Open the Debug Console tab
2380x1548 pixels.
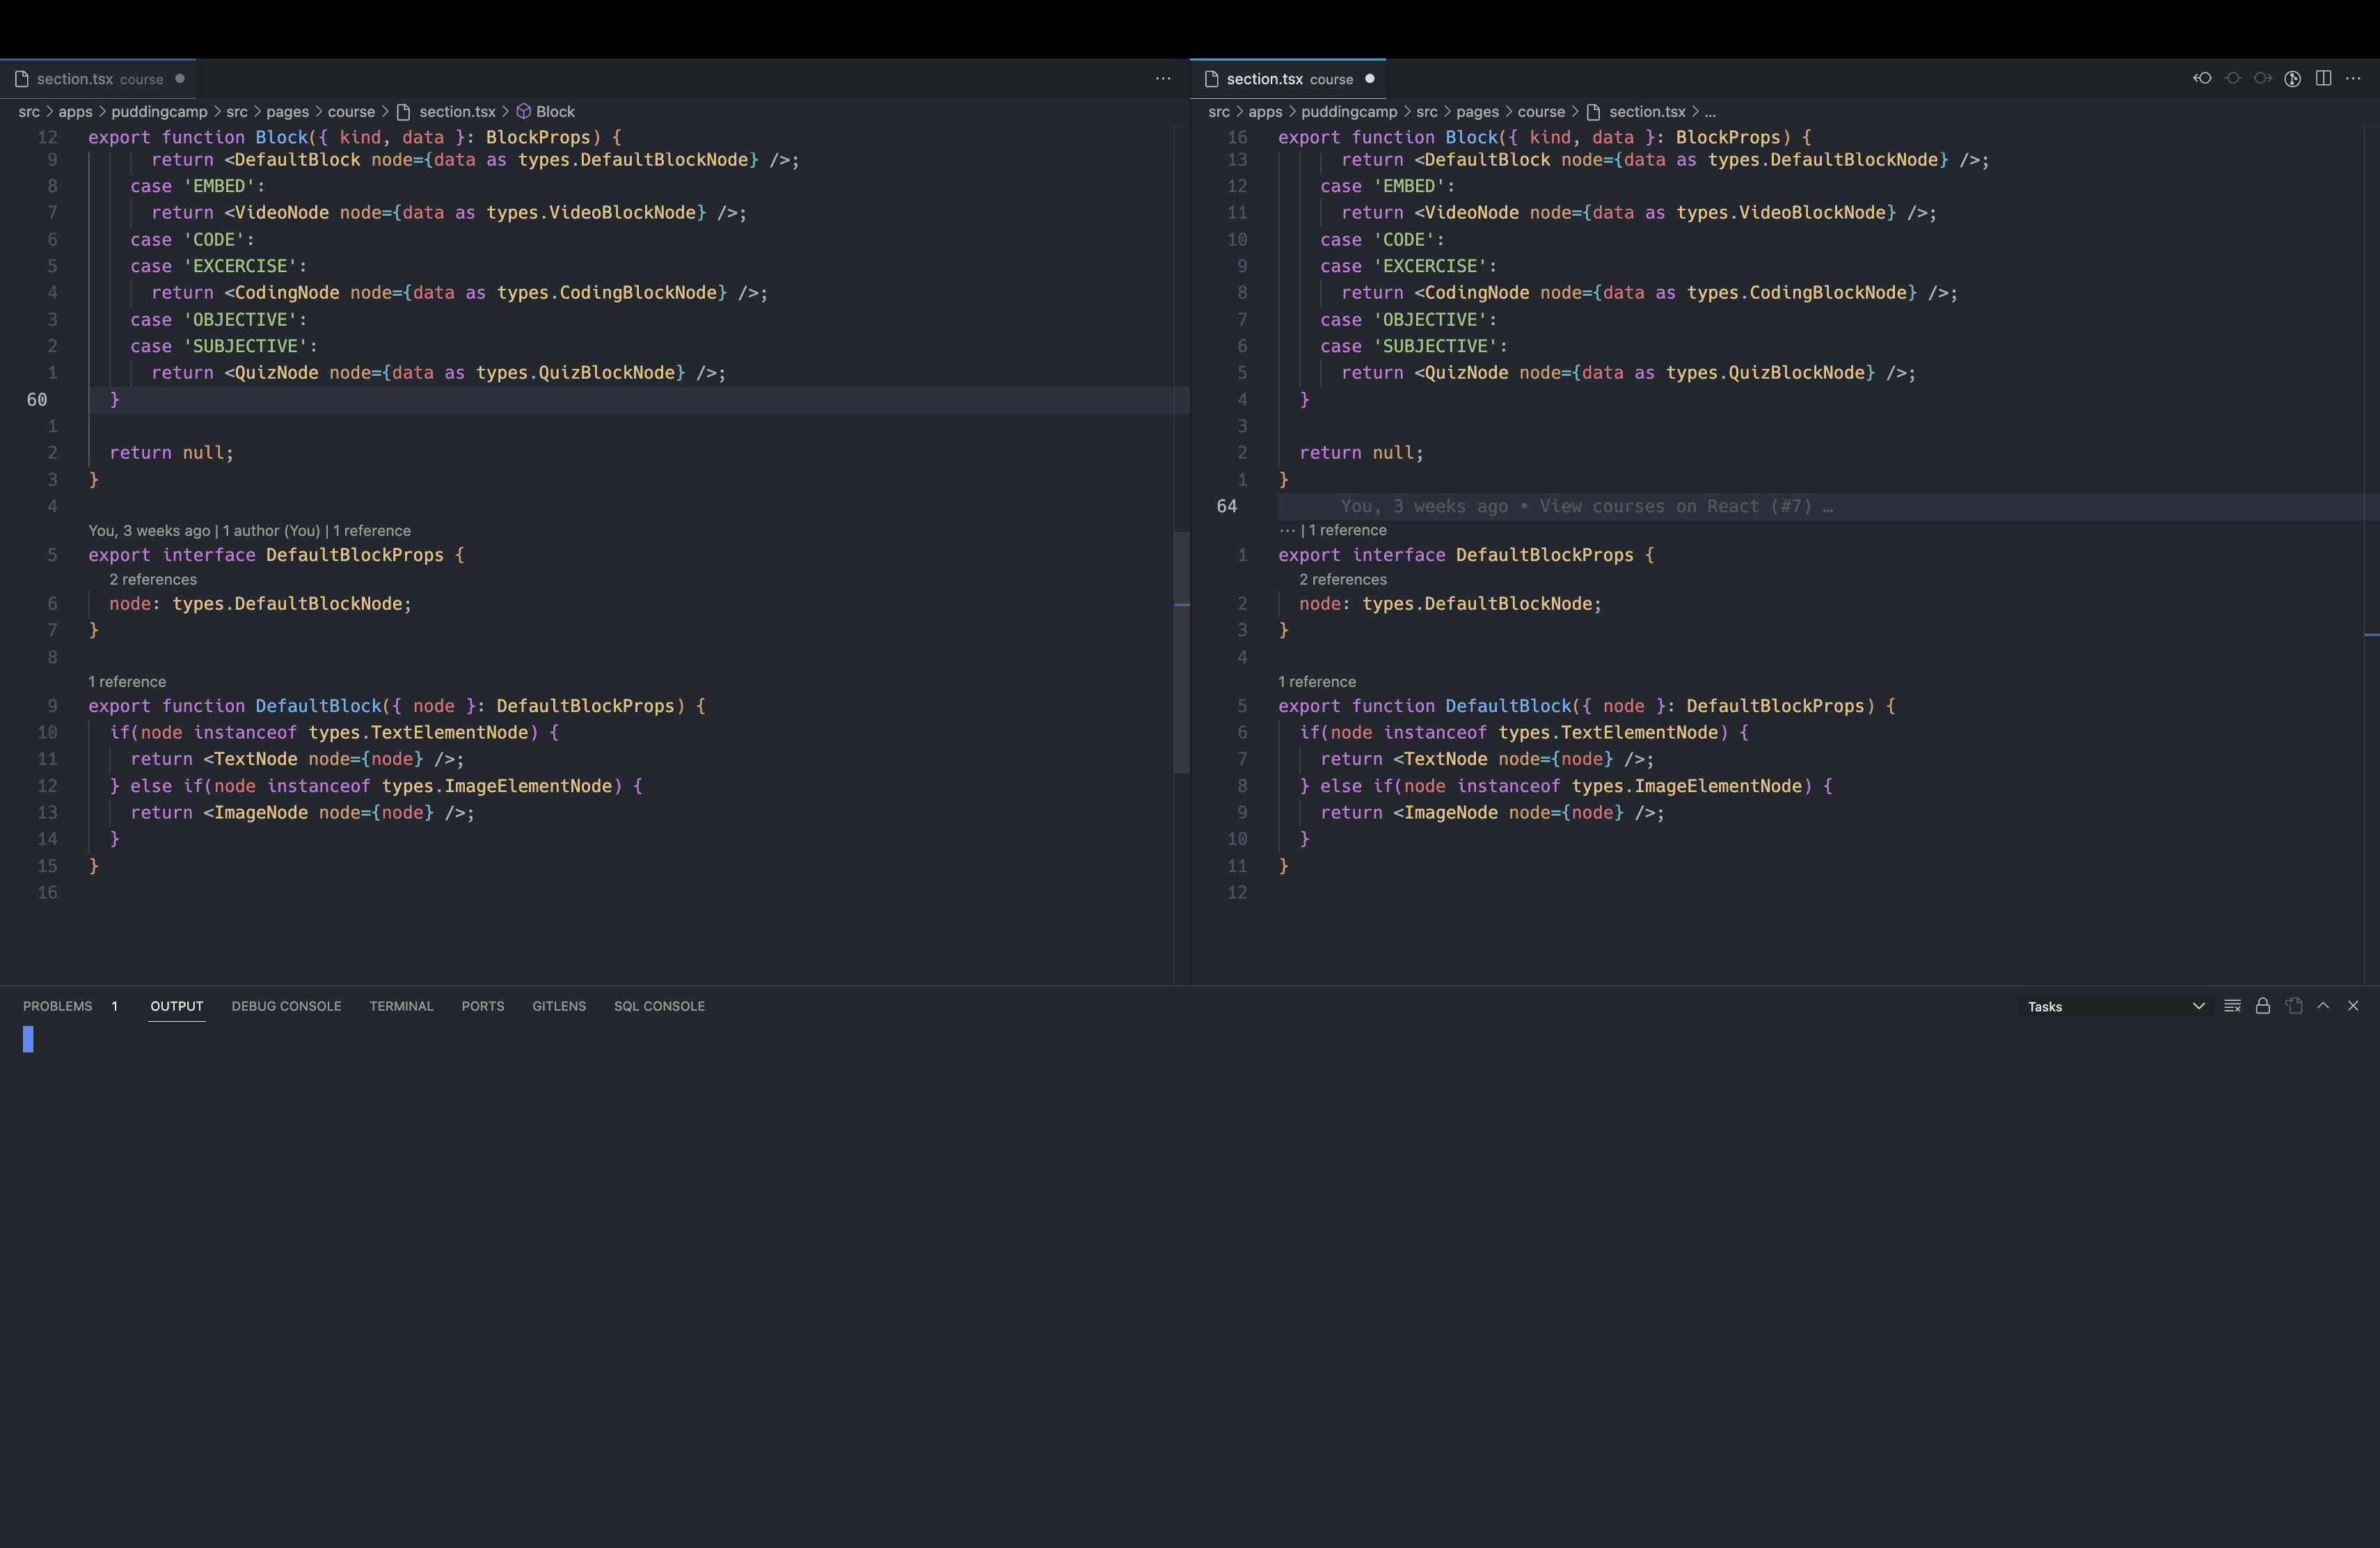click(x=286, y=1006)
